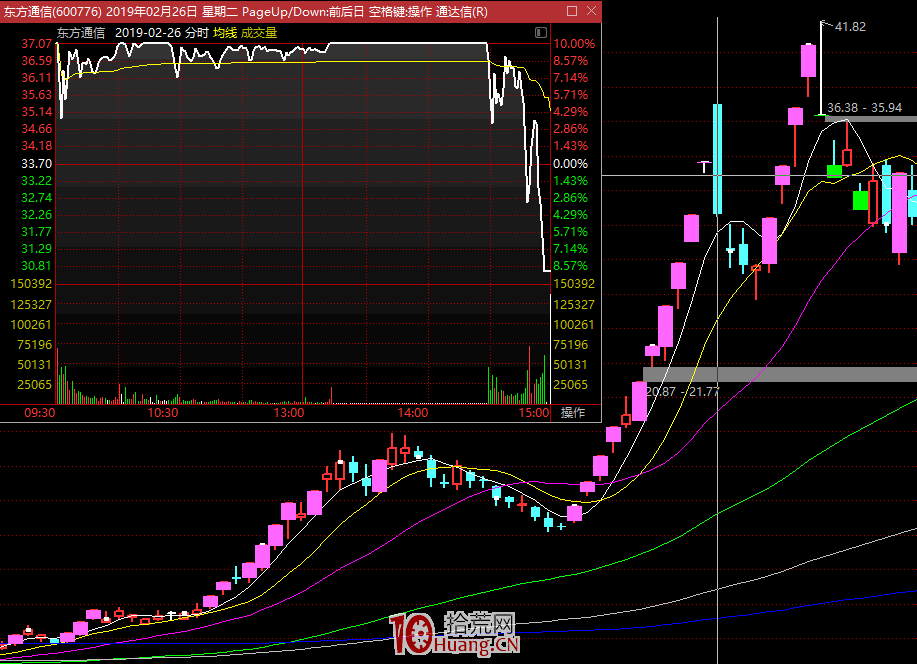This screenshot has height=664, width=917.
Task: Click the 13:00 time axis marker
Action: 288,412
